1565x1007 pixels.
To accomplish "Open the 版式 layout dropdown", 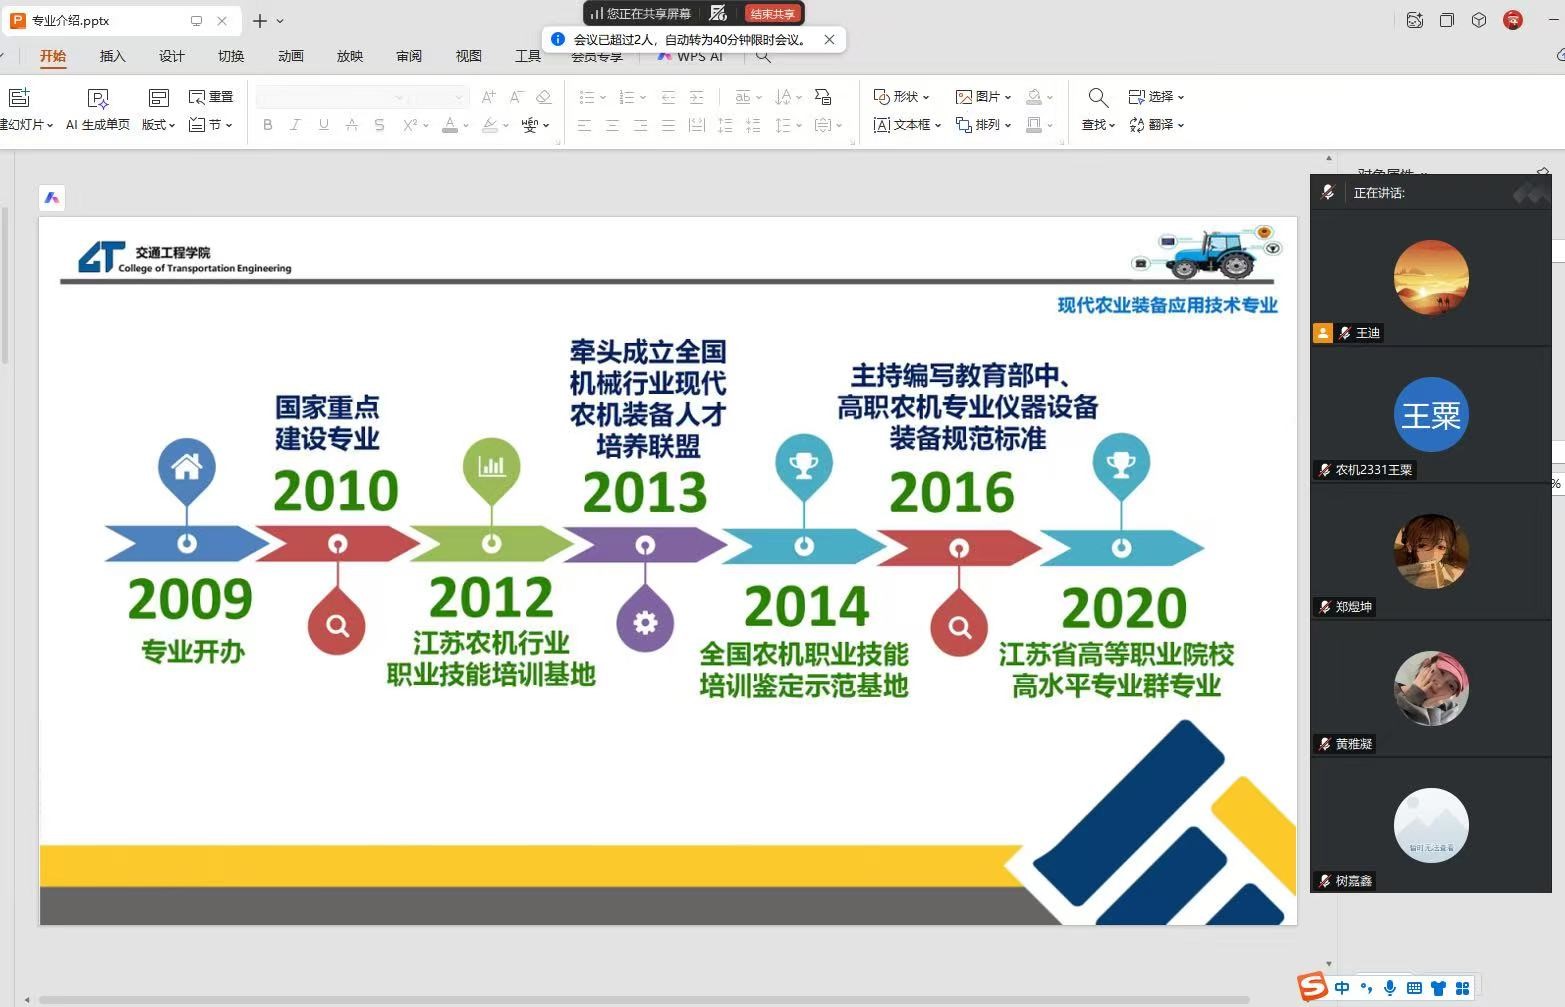I will click(x=158, y=125).
